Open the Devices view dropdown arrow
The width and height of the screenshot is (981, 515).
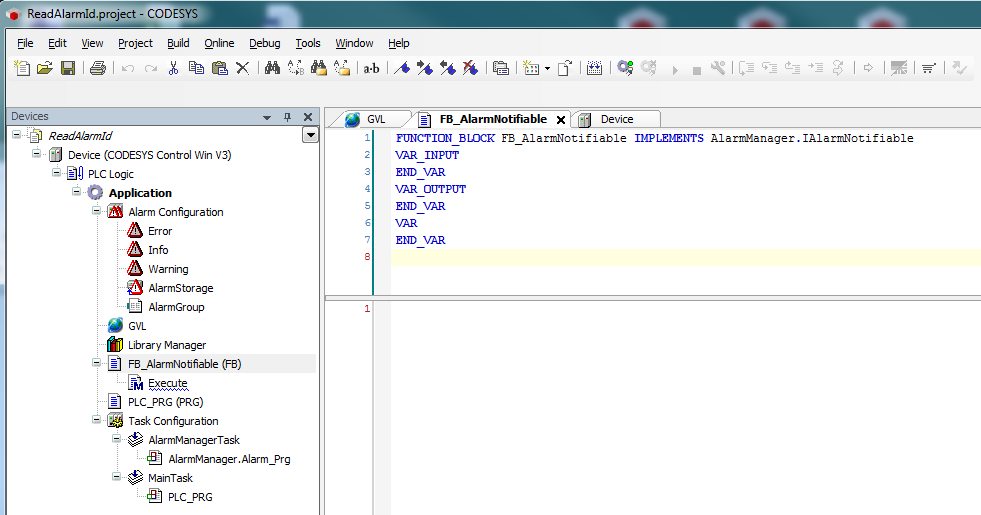tap(309, 136)
